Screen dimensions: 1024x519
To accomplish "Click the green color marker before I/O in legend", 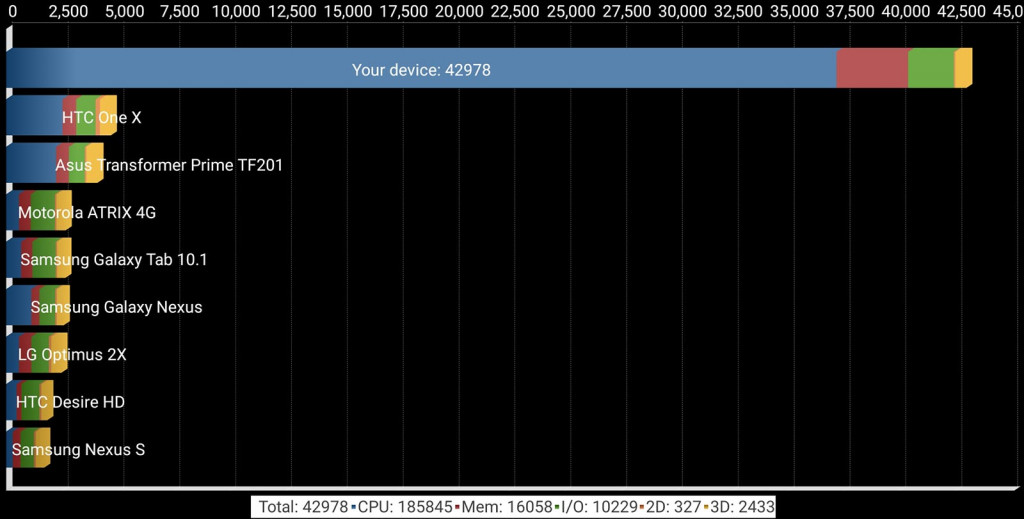I will coord(556,507).
